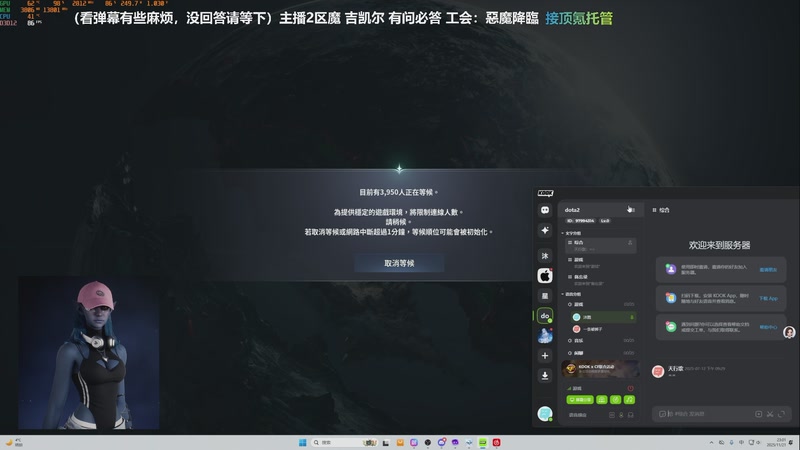Click expand input icon in message bar

[782, 414]
